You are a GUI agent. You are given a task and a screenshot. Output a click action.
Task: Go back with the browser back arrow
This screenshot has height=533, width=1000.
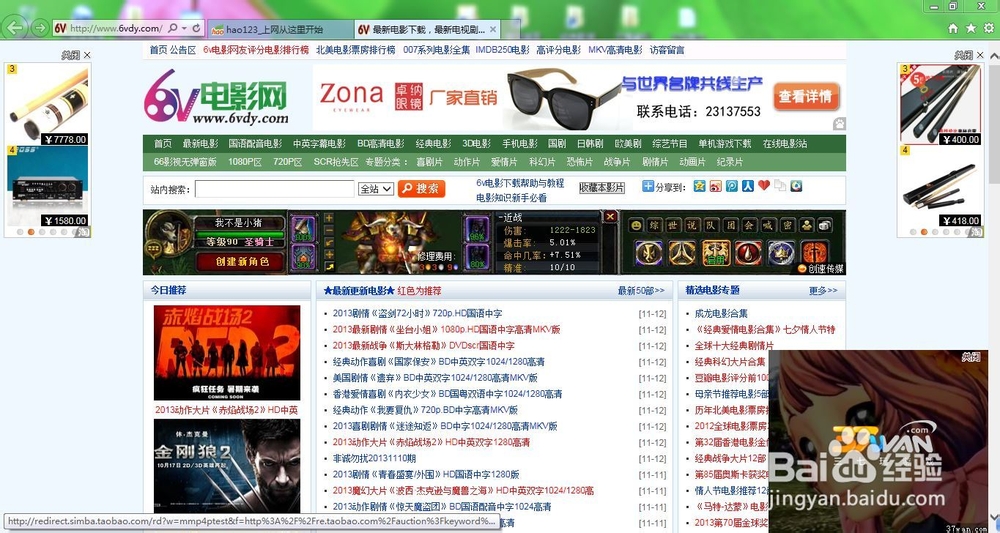click(15, 27)
